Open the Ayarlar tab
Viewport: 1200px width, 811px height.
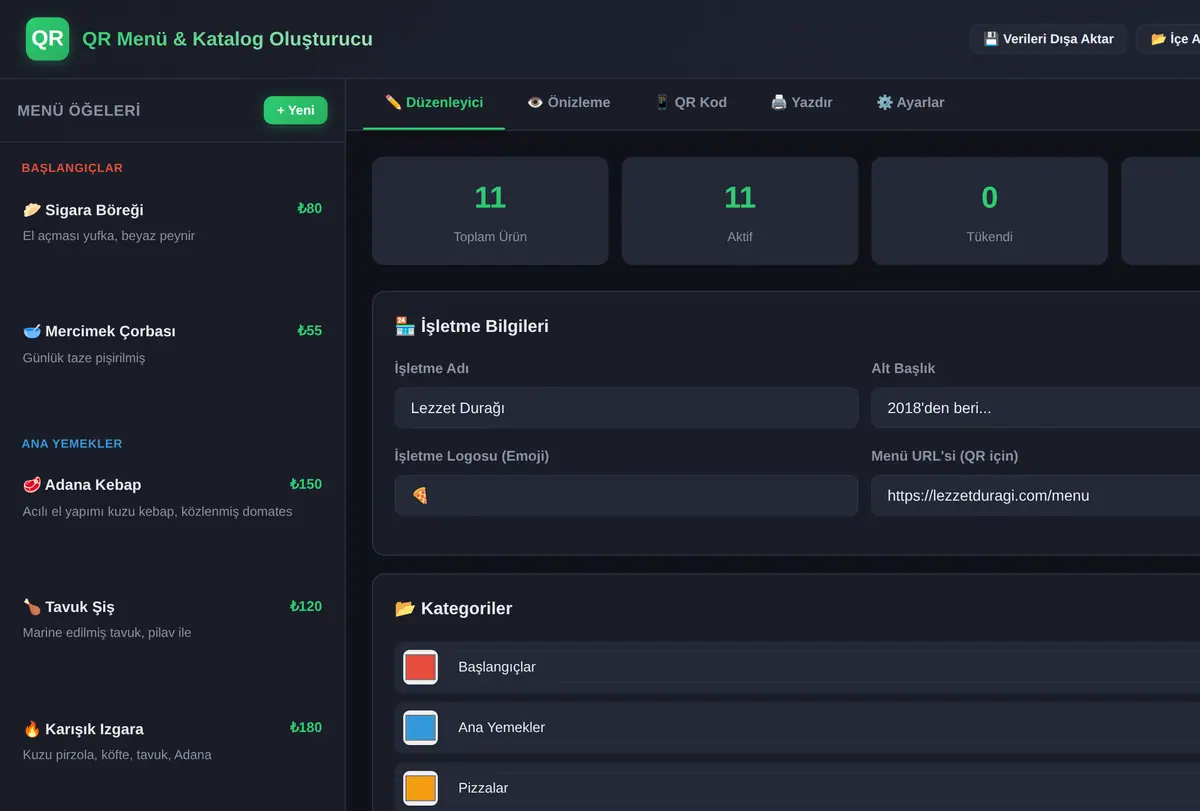click(x=910, y=103)
